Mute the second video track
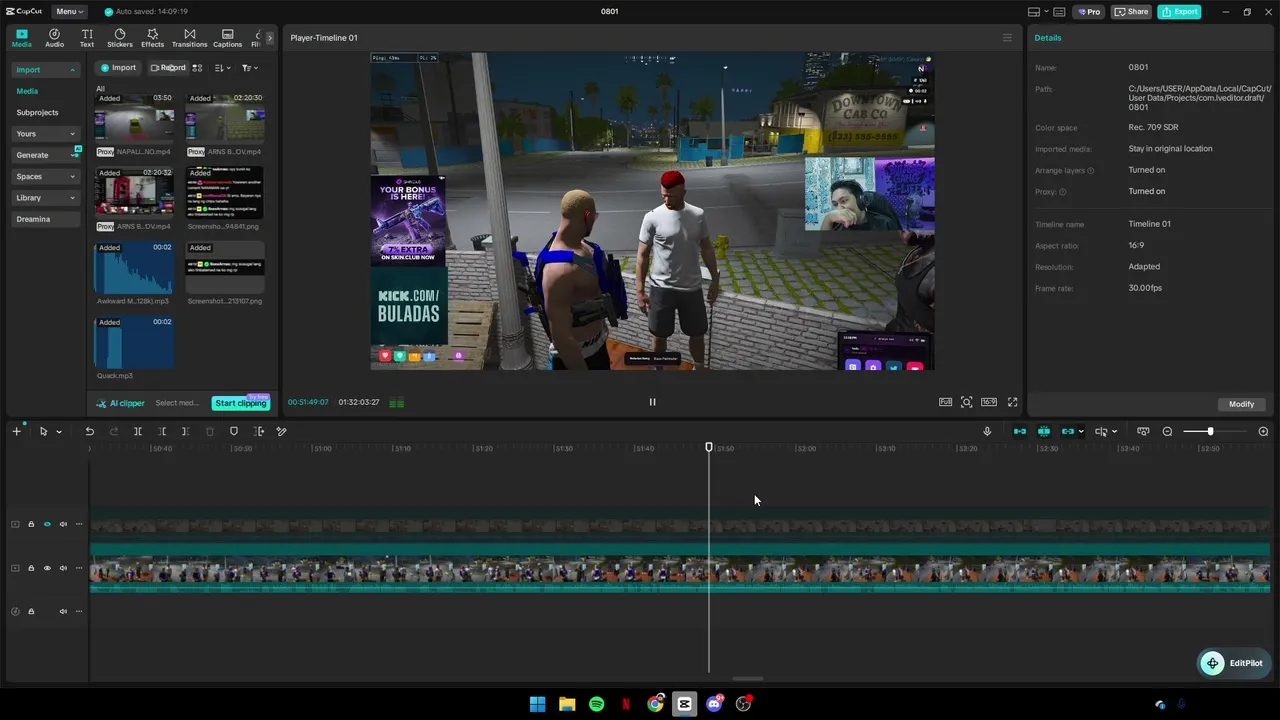 point(63,568)
